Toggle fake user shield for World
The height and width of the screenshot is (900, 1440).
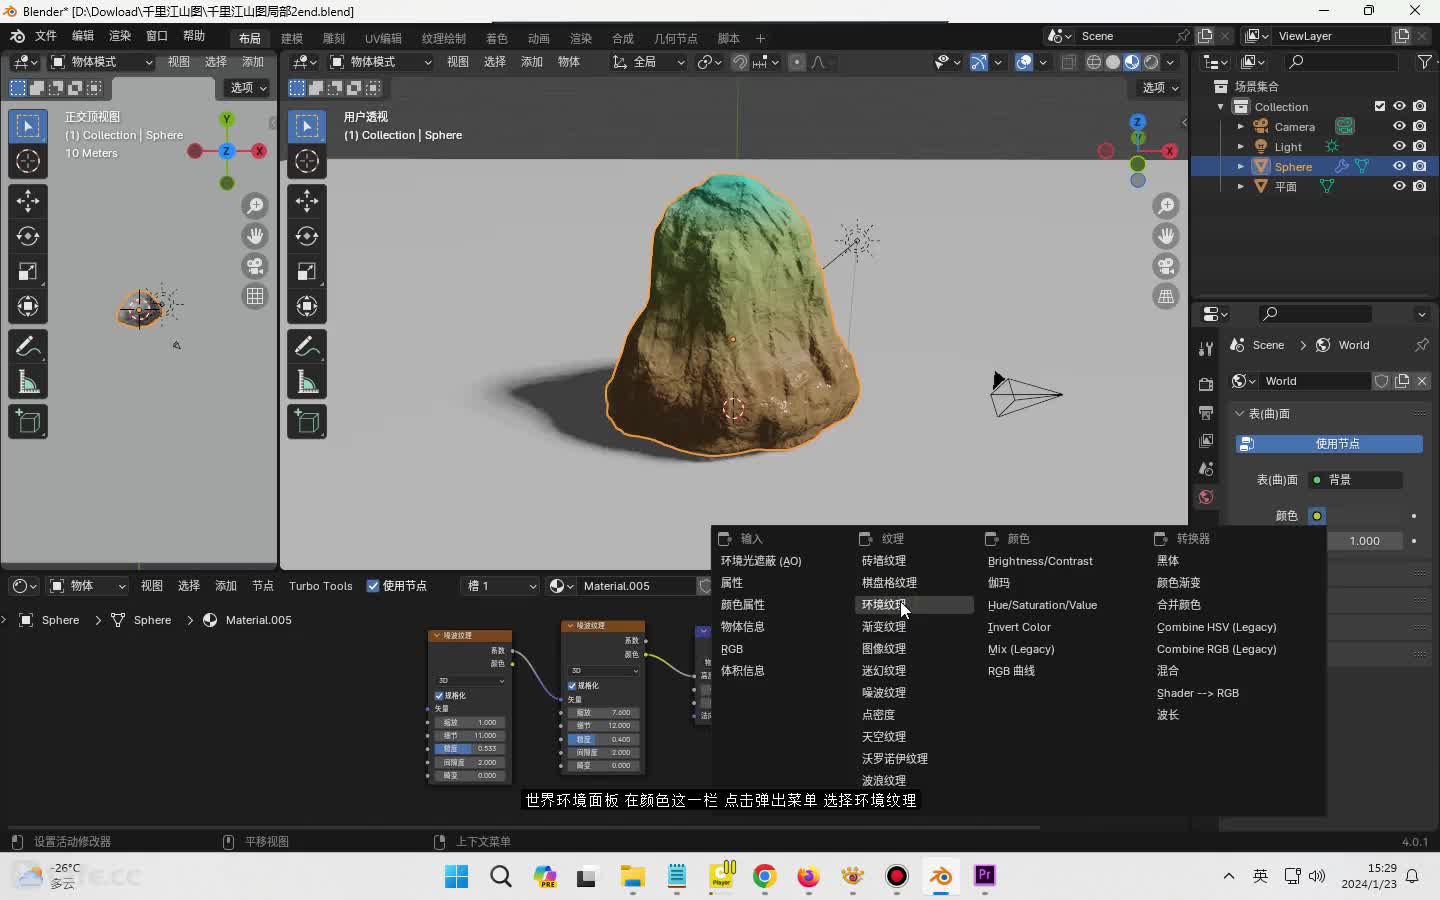click(1382, 381)
